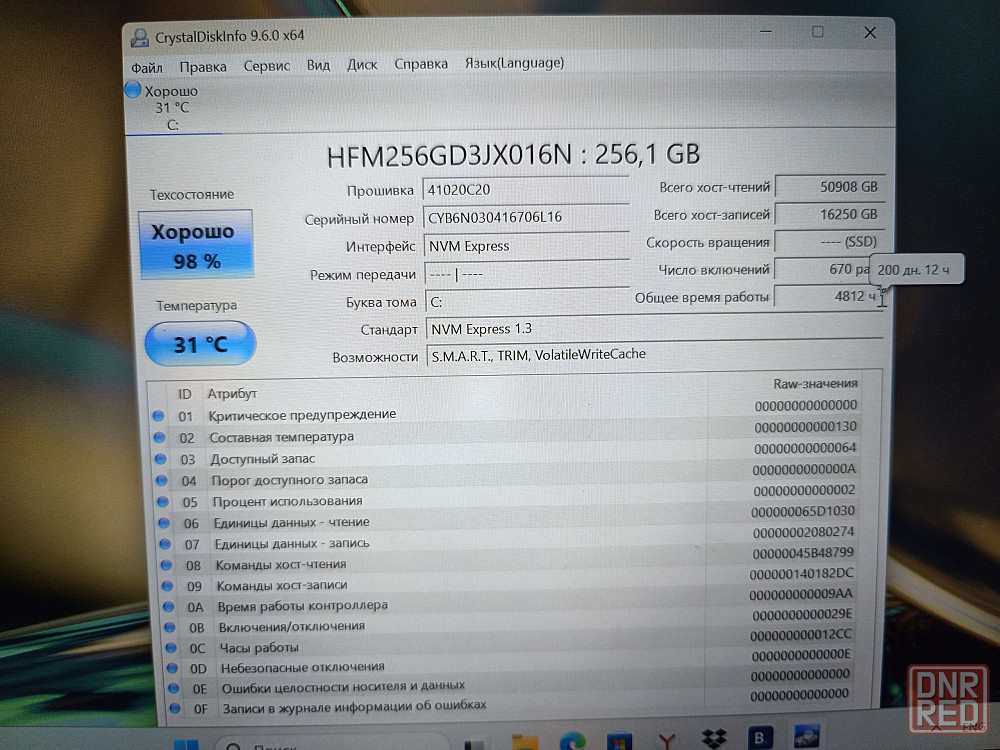Image resolution: width=1000 pixels, height=750 pixels.
Task: Select row 06 Единицы данных - чтение
Action: [x=510, y=517]
